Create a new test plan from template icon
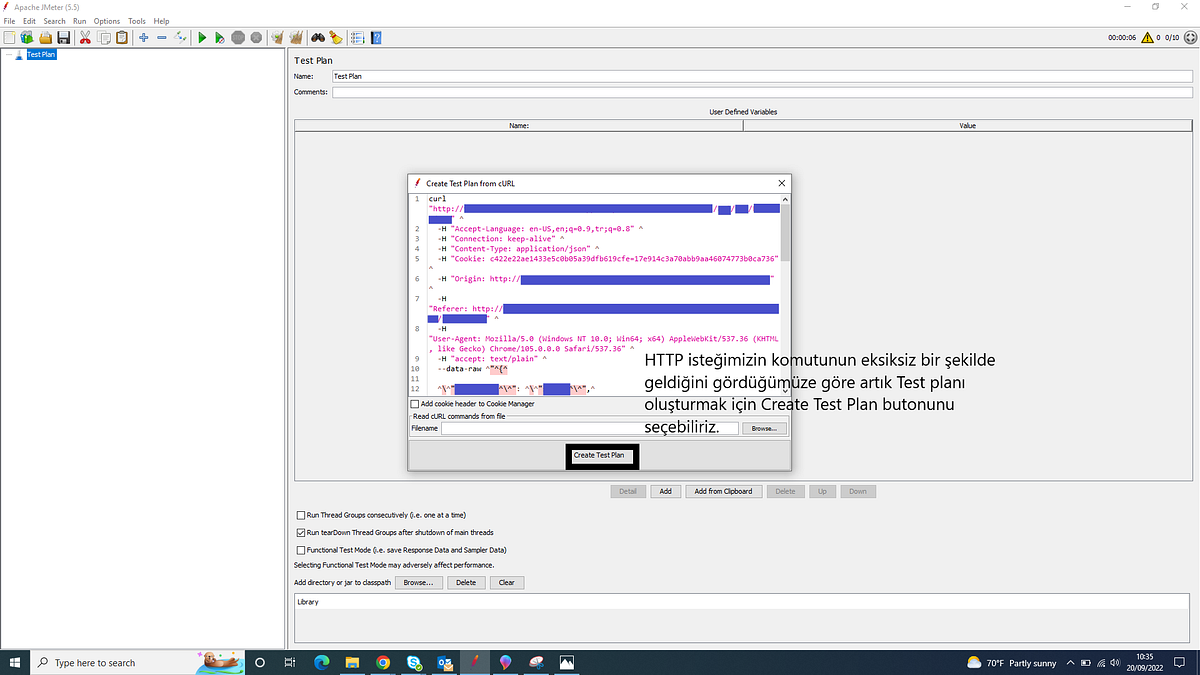Screen dimensions: 1200x675 [x=27, y=37]
